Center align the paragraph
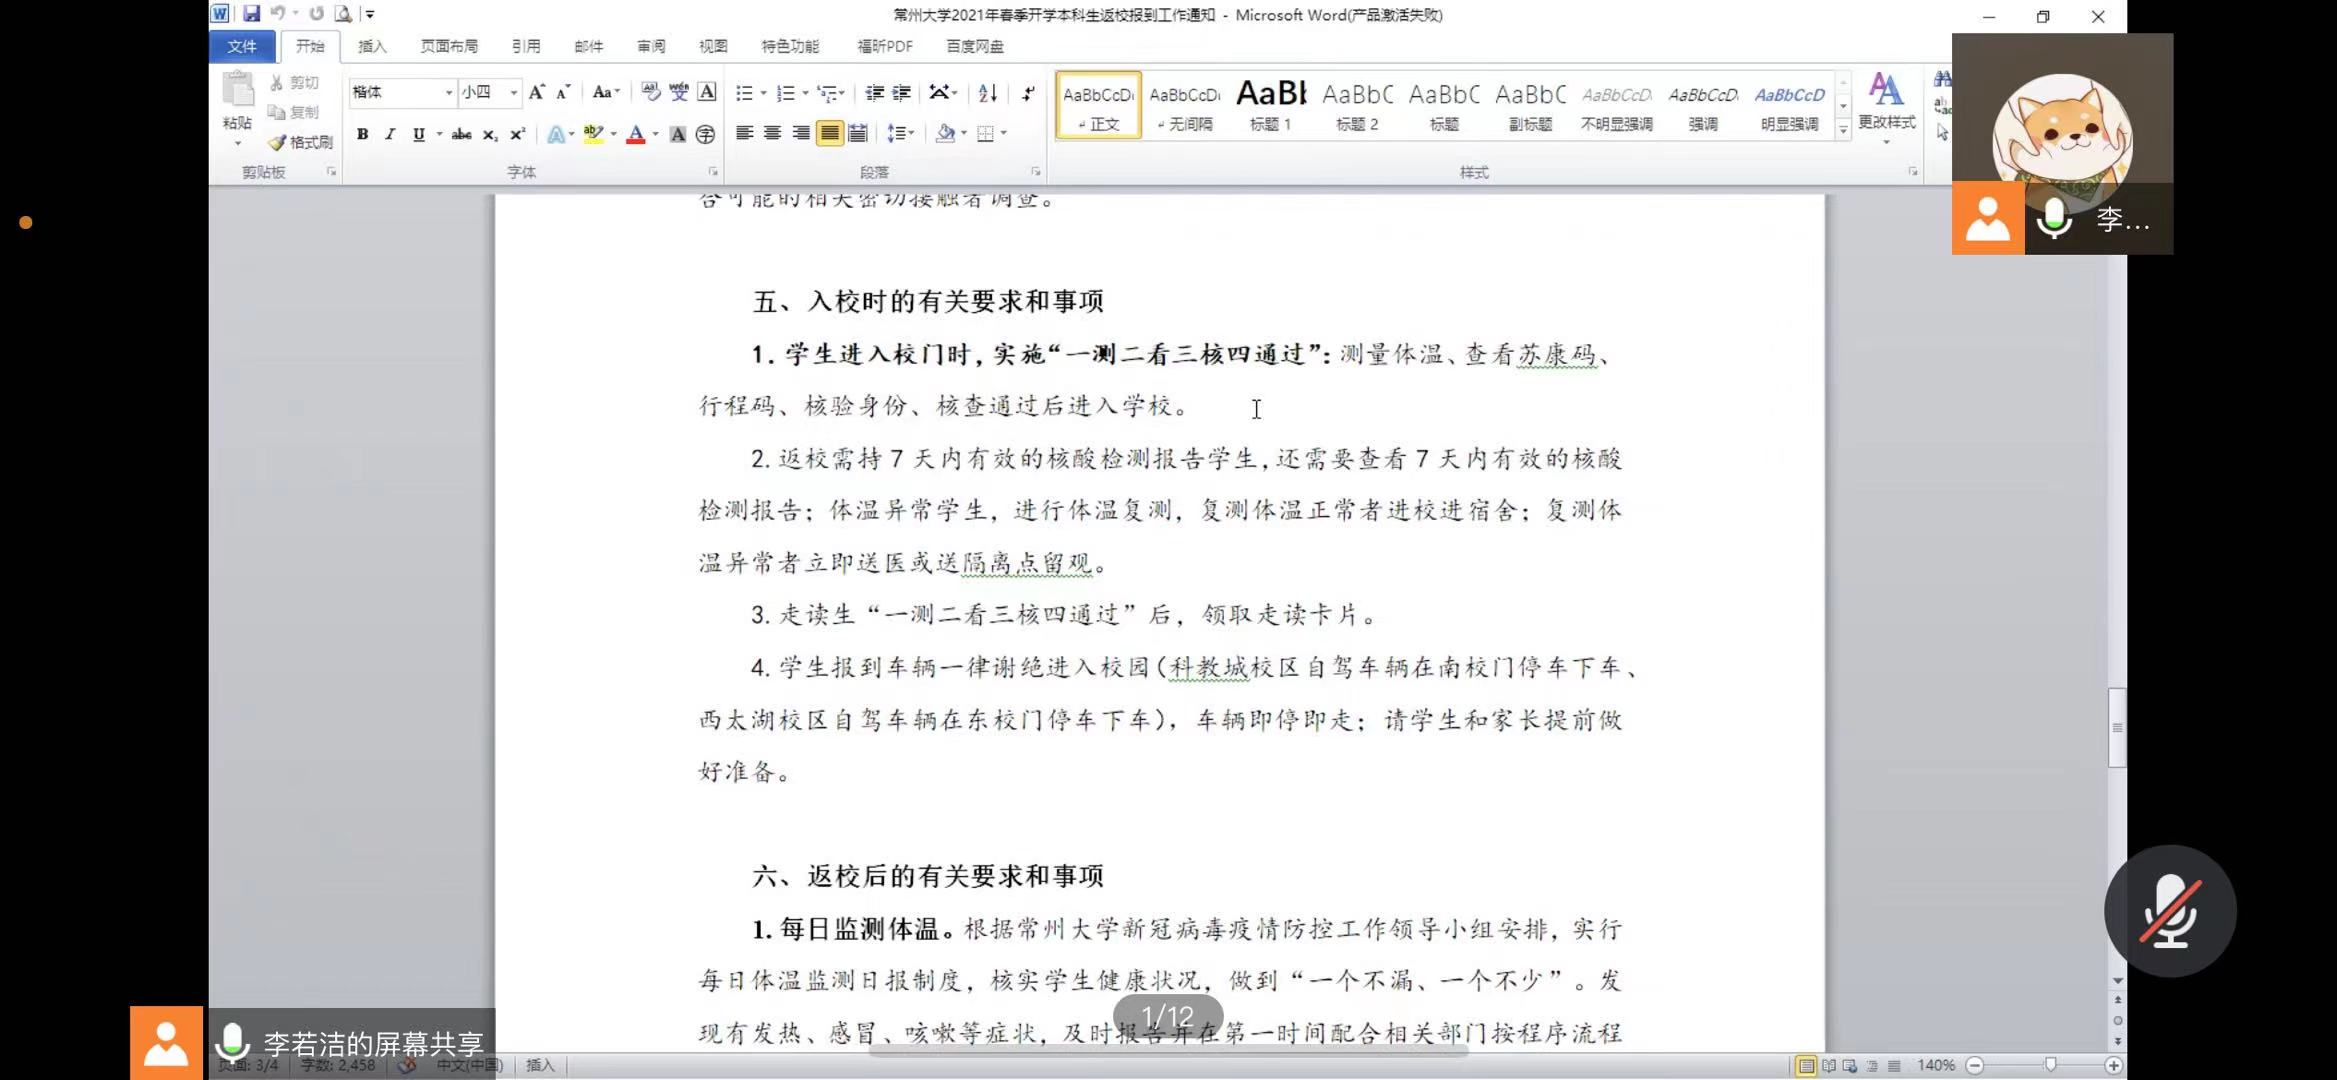The width and height of the screenshot is (2337, 1080). pos(772,133)
